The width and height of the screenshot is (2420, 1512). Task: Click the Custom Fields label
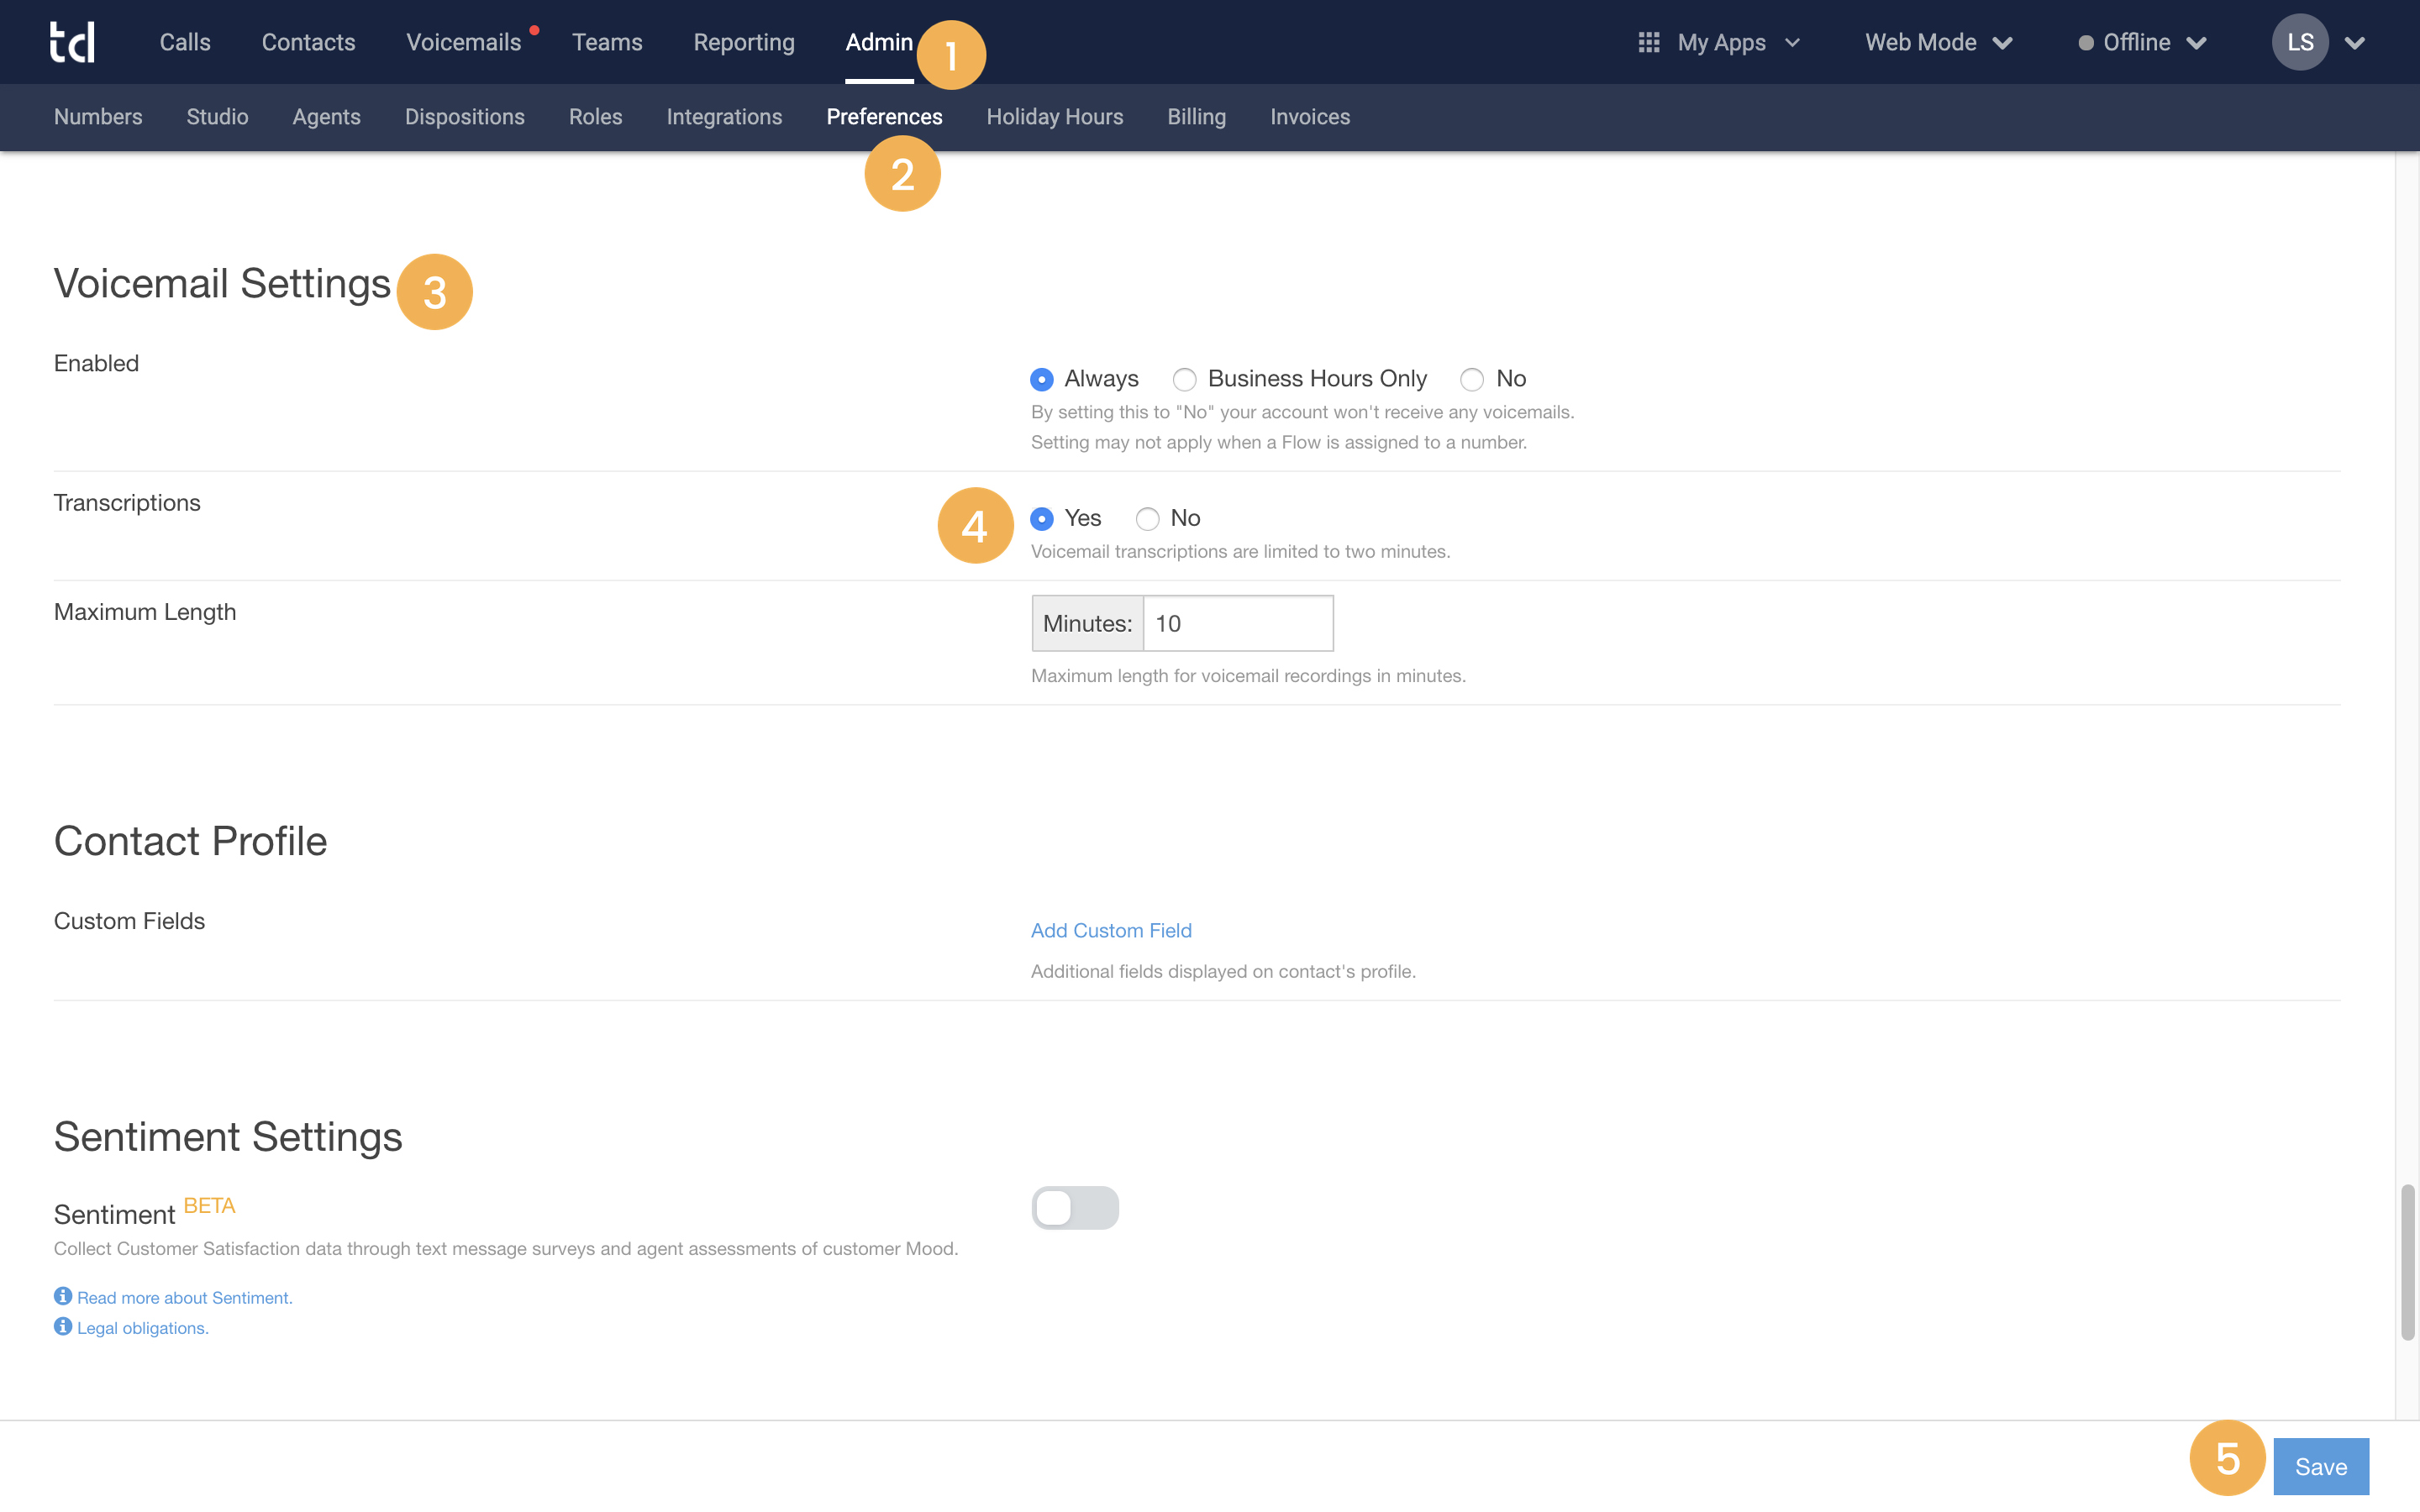(129, 921)
